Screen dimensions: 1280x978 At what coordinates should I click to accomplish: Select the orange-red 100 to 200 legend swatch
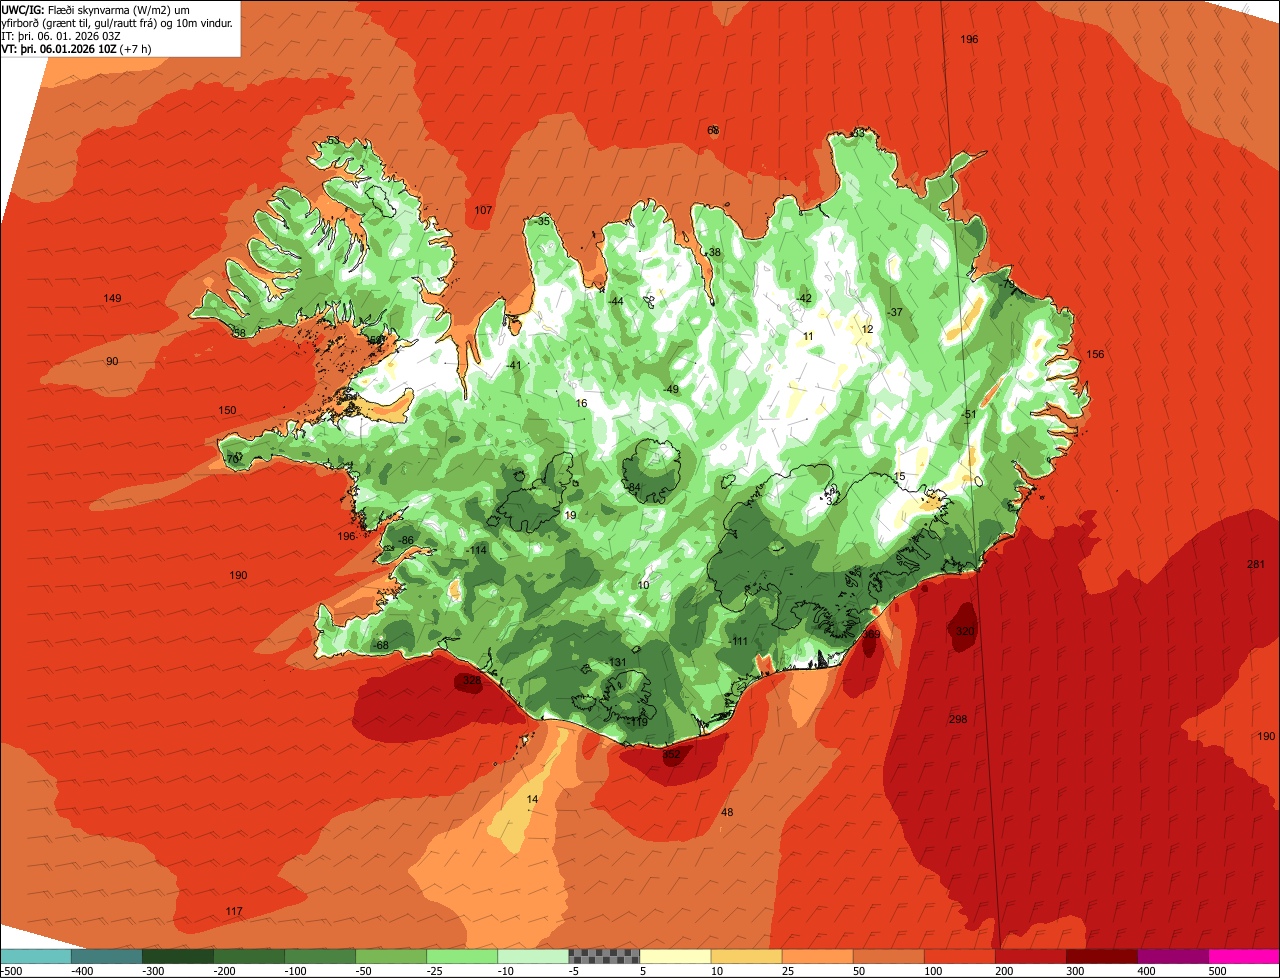pos(959,956)
